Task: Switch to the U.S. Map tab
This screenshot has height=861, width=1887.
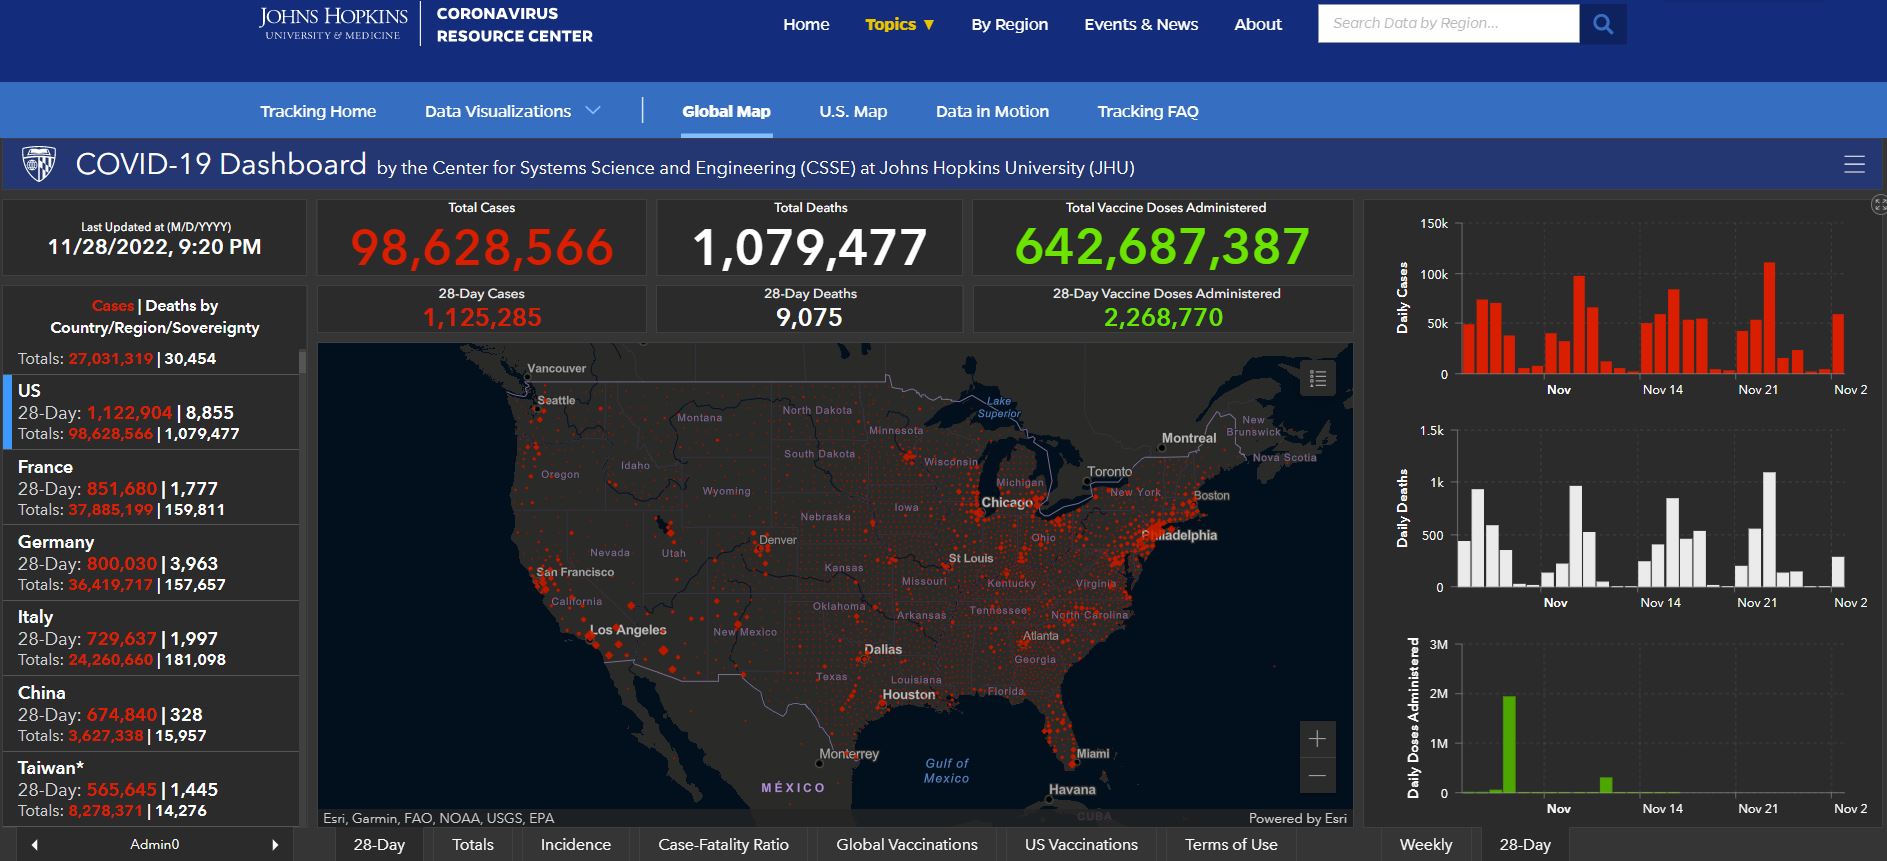Action: pyautogui.click(x=853, y=111)
